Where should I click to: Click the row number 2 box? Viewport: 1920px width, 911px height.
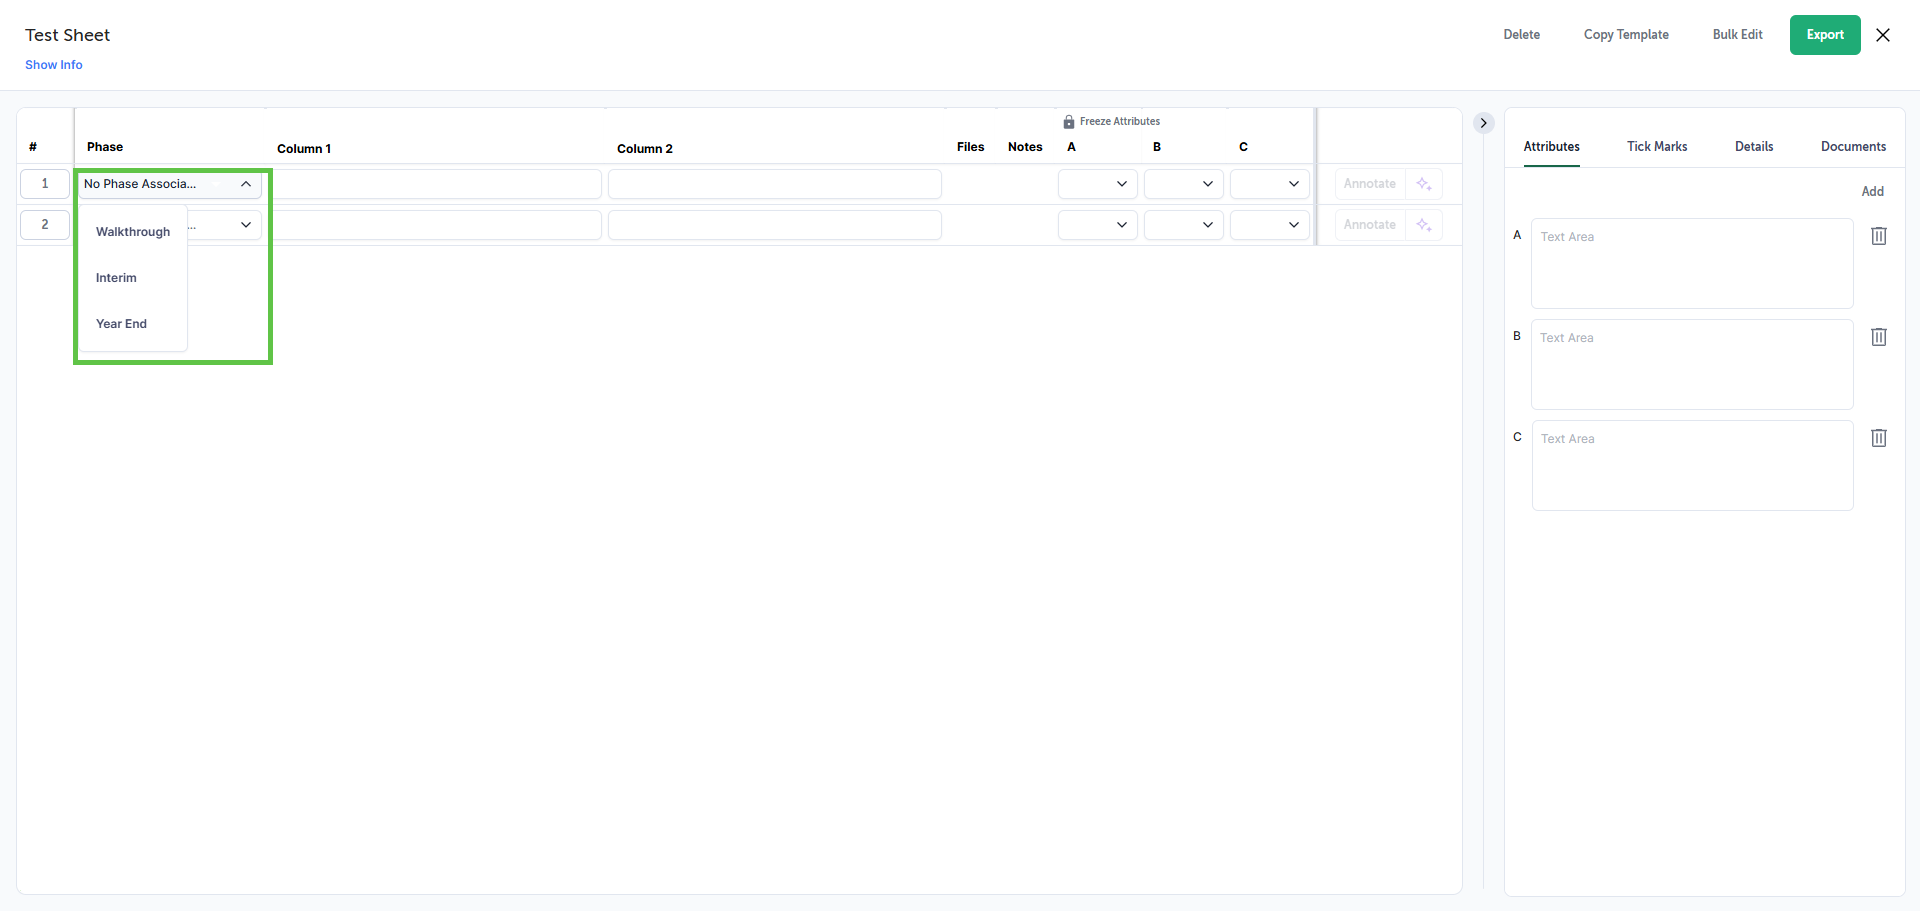(45, 225)
